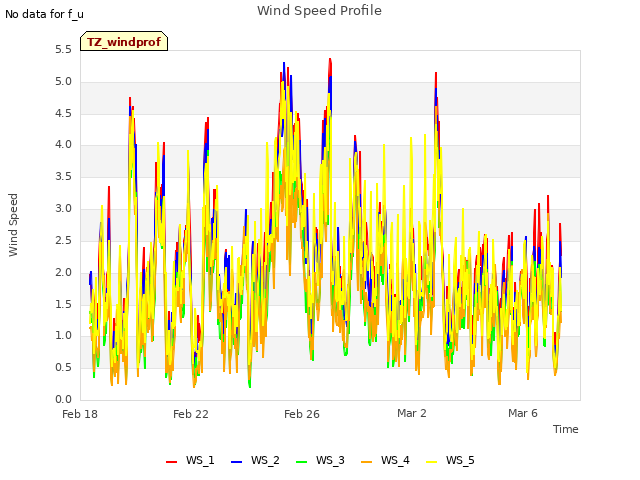
Task: Click the Feb 22 x-axis tick label
Action: click(x=191, y=414)
